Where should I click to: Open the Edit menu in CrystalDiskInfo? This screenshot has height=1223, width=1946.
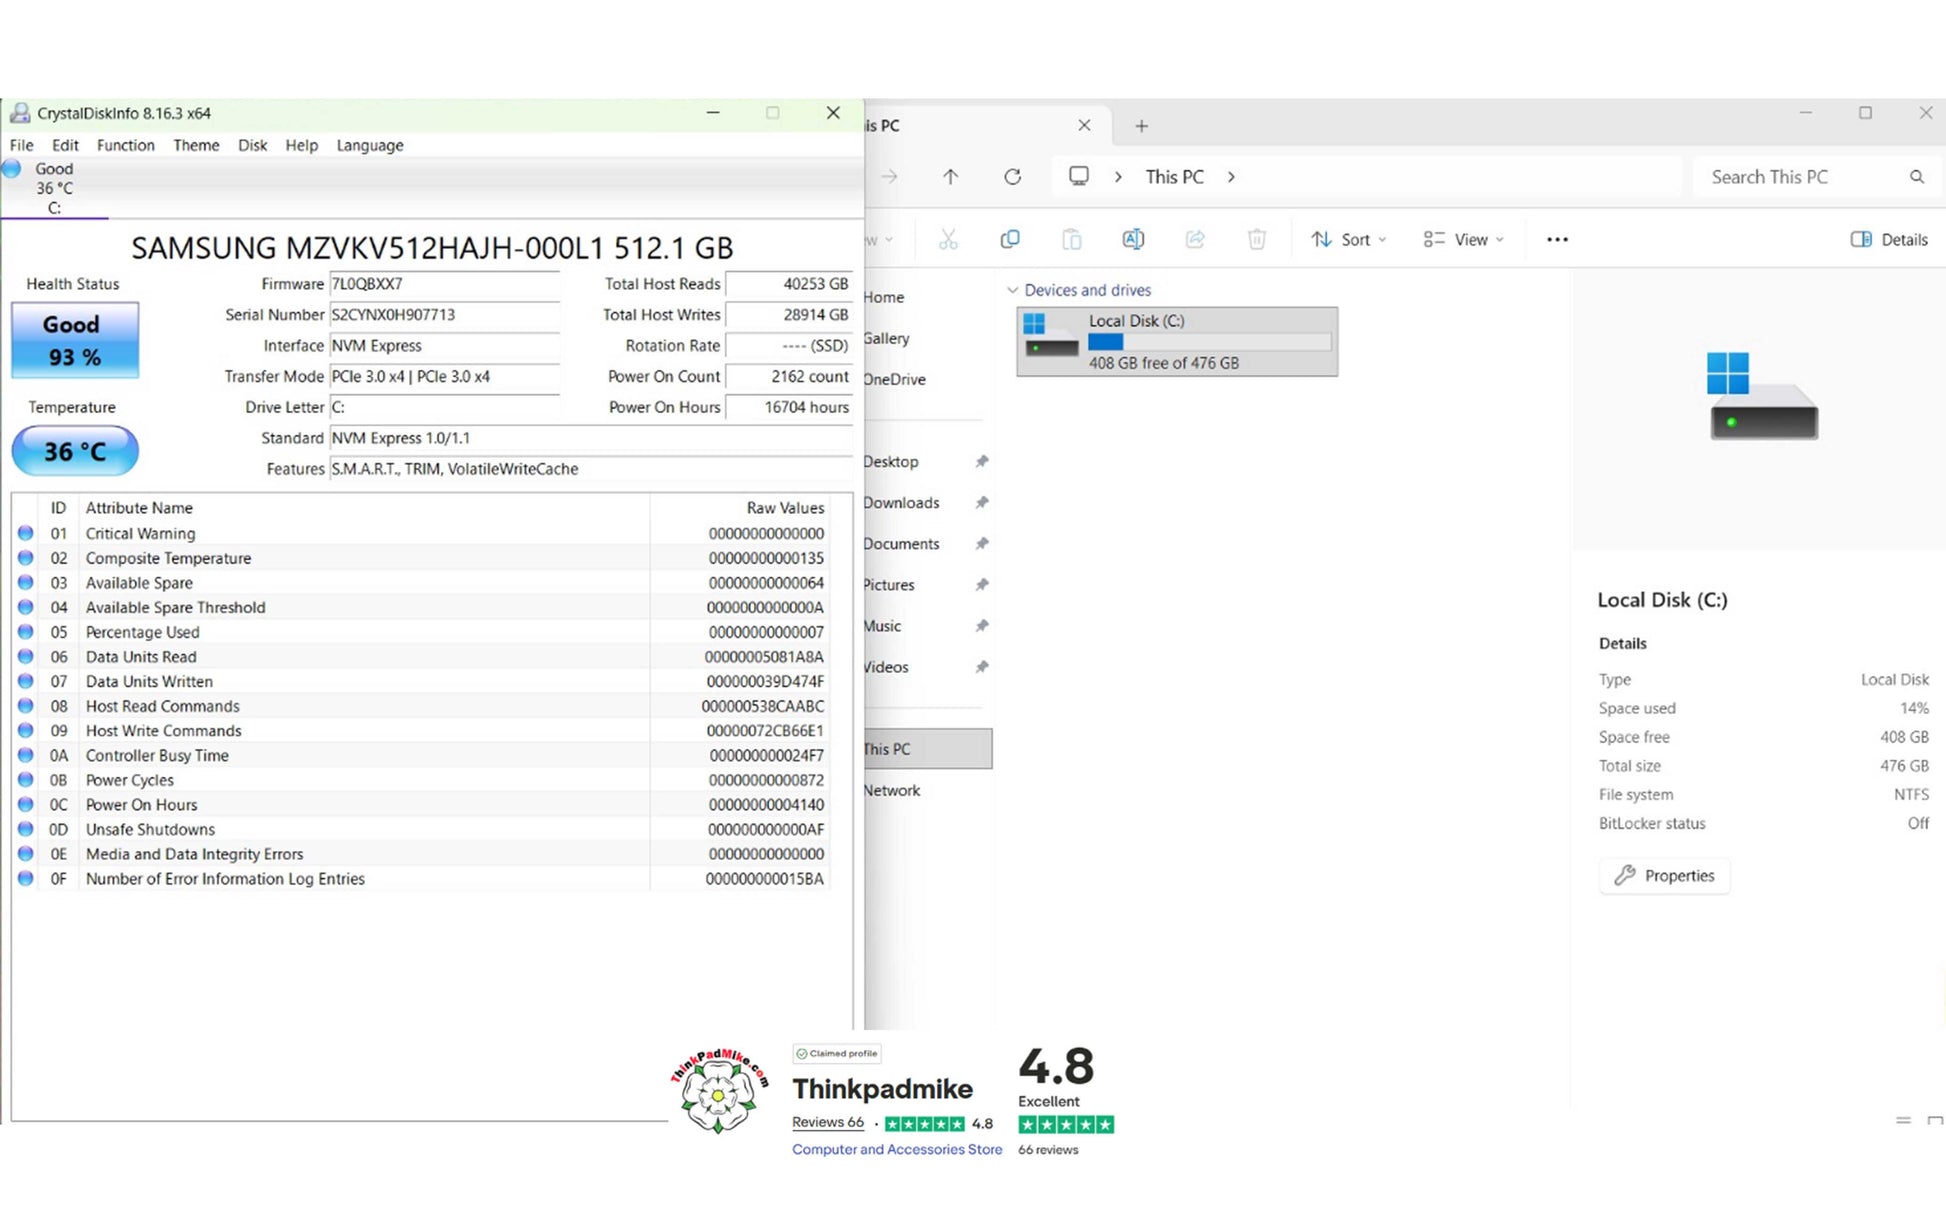pos(65,145)
